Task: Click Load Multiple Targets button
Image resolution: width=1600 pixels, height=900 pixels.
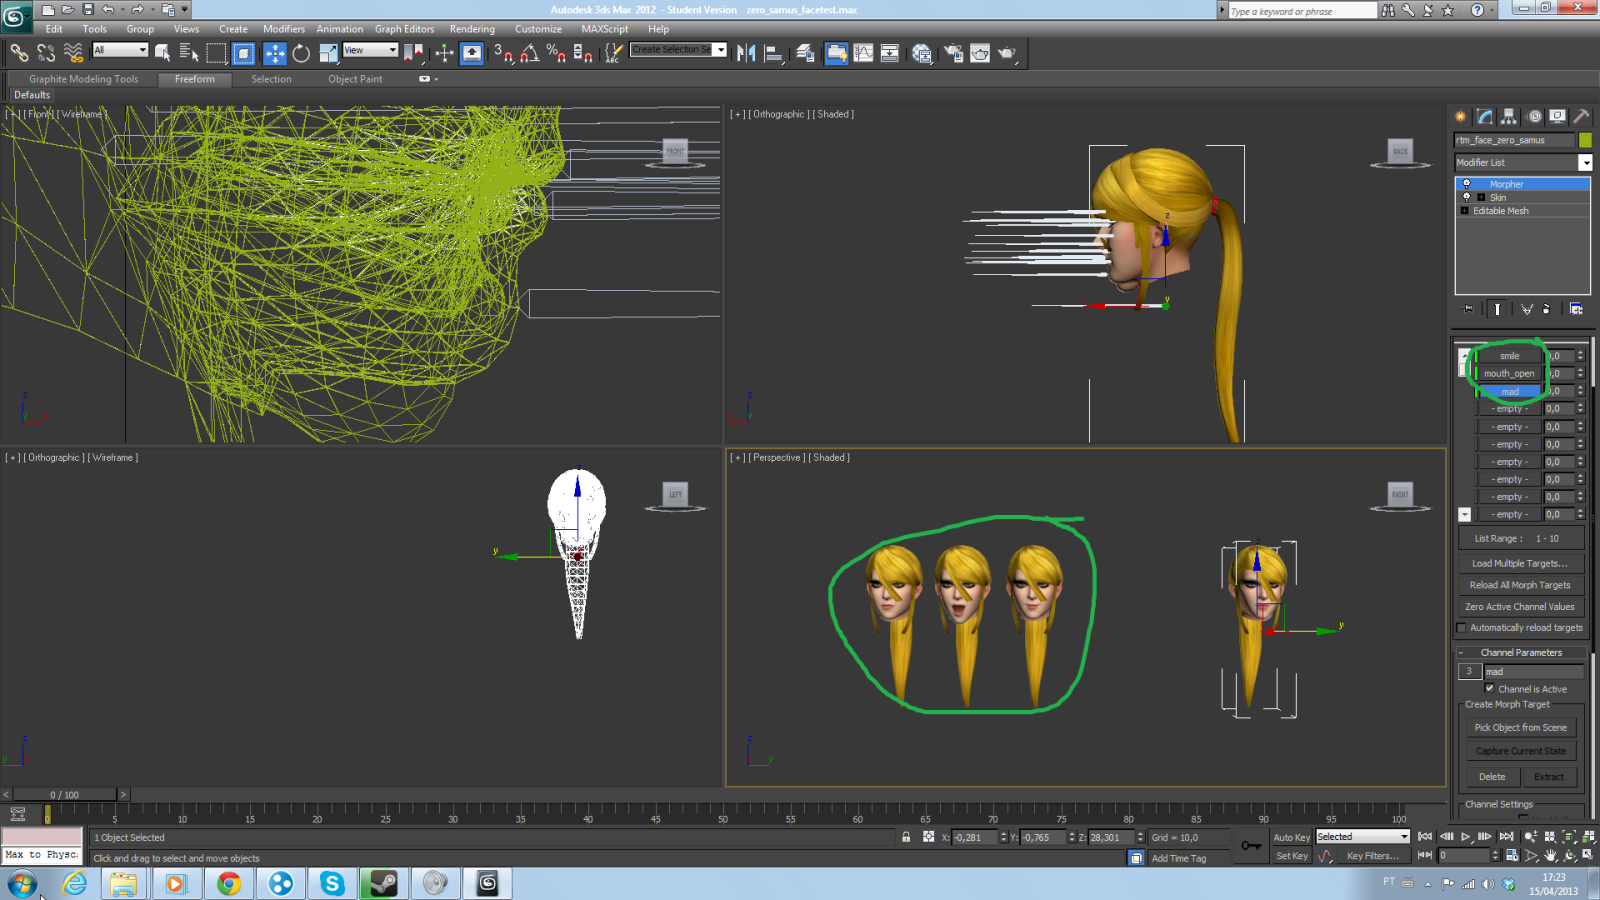Action: click(x=1520, y=563)
